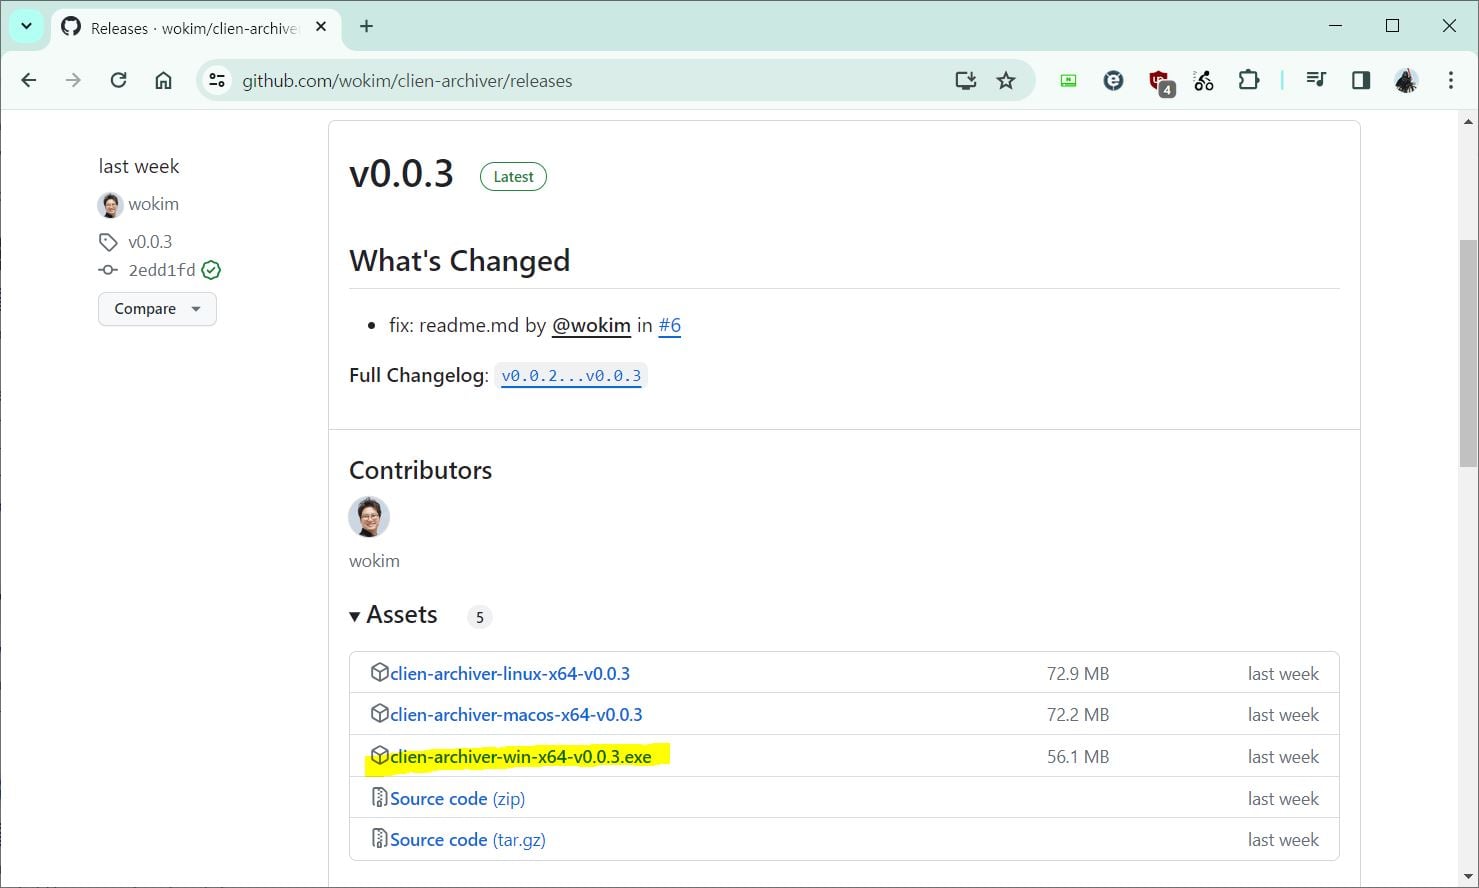
Task: Toggle the browser side panel
Action: (1361, 80)
